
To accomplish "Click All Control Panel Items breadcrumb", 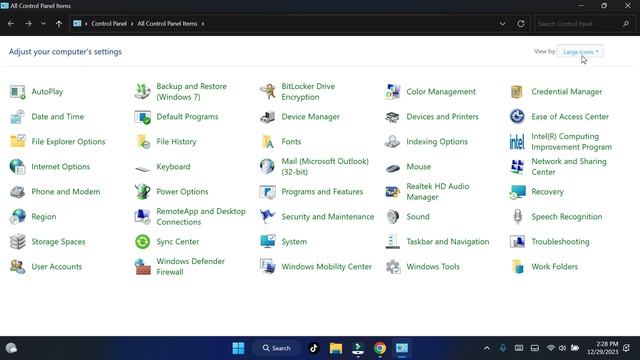I will click(x=167, y=24).
